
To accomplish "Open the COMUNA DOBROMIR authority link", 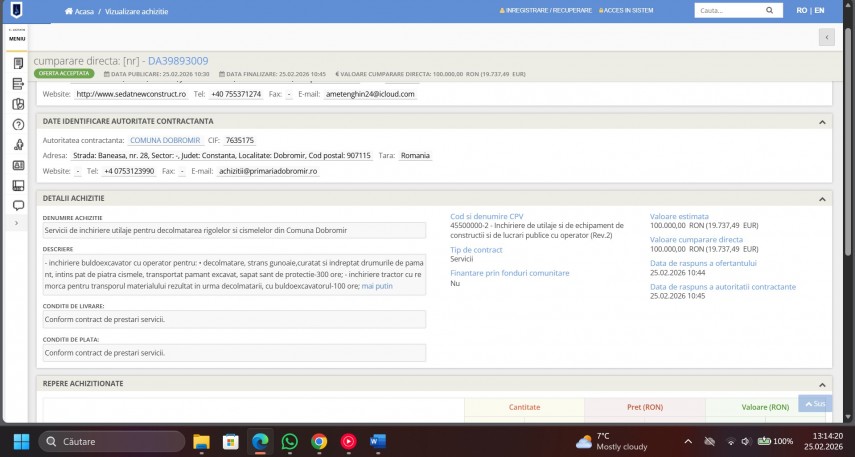I will pyautogui.click(x=165, y=141).
